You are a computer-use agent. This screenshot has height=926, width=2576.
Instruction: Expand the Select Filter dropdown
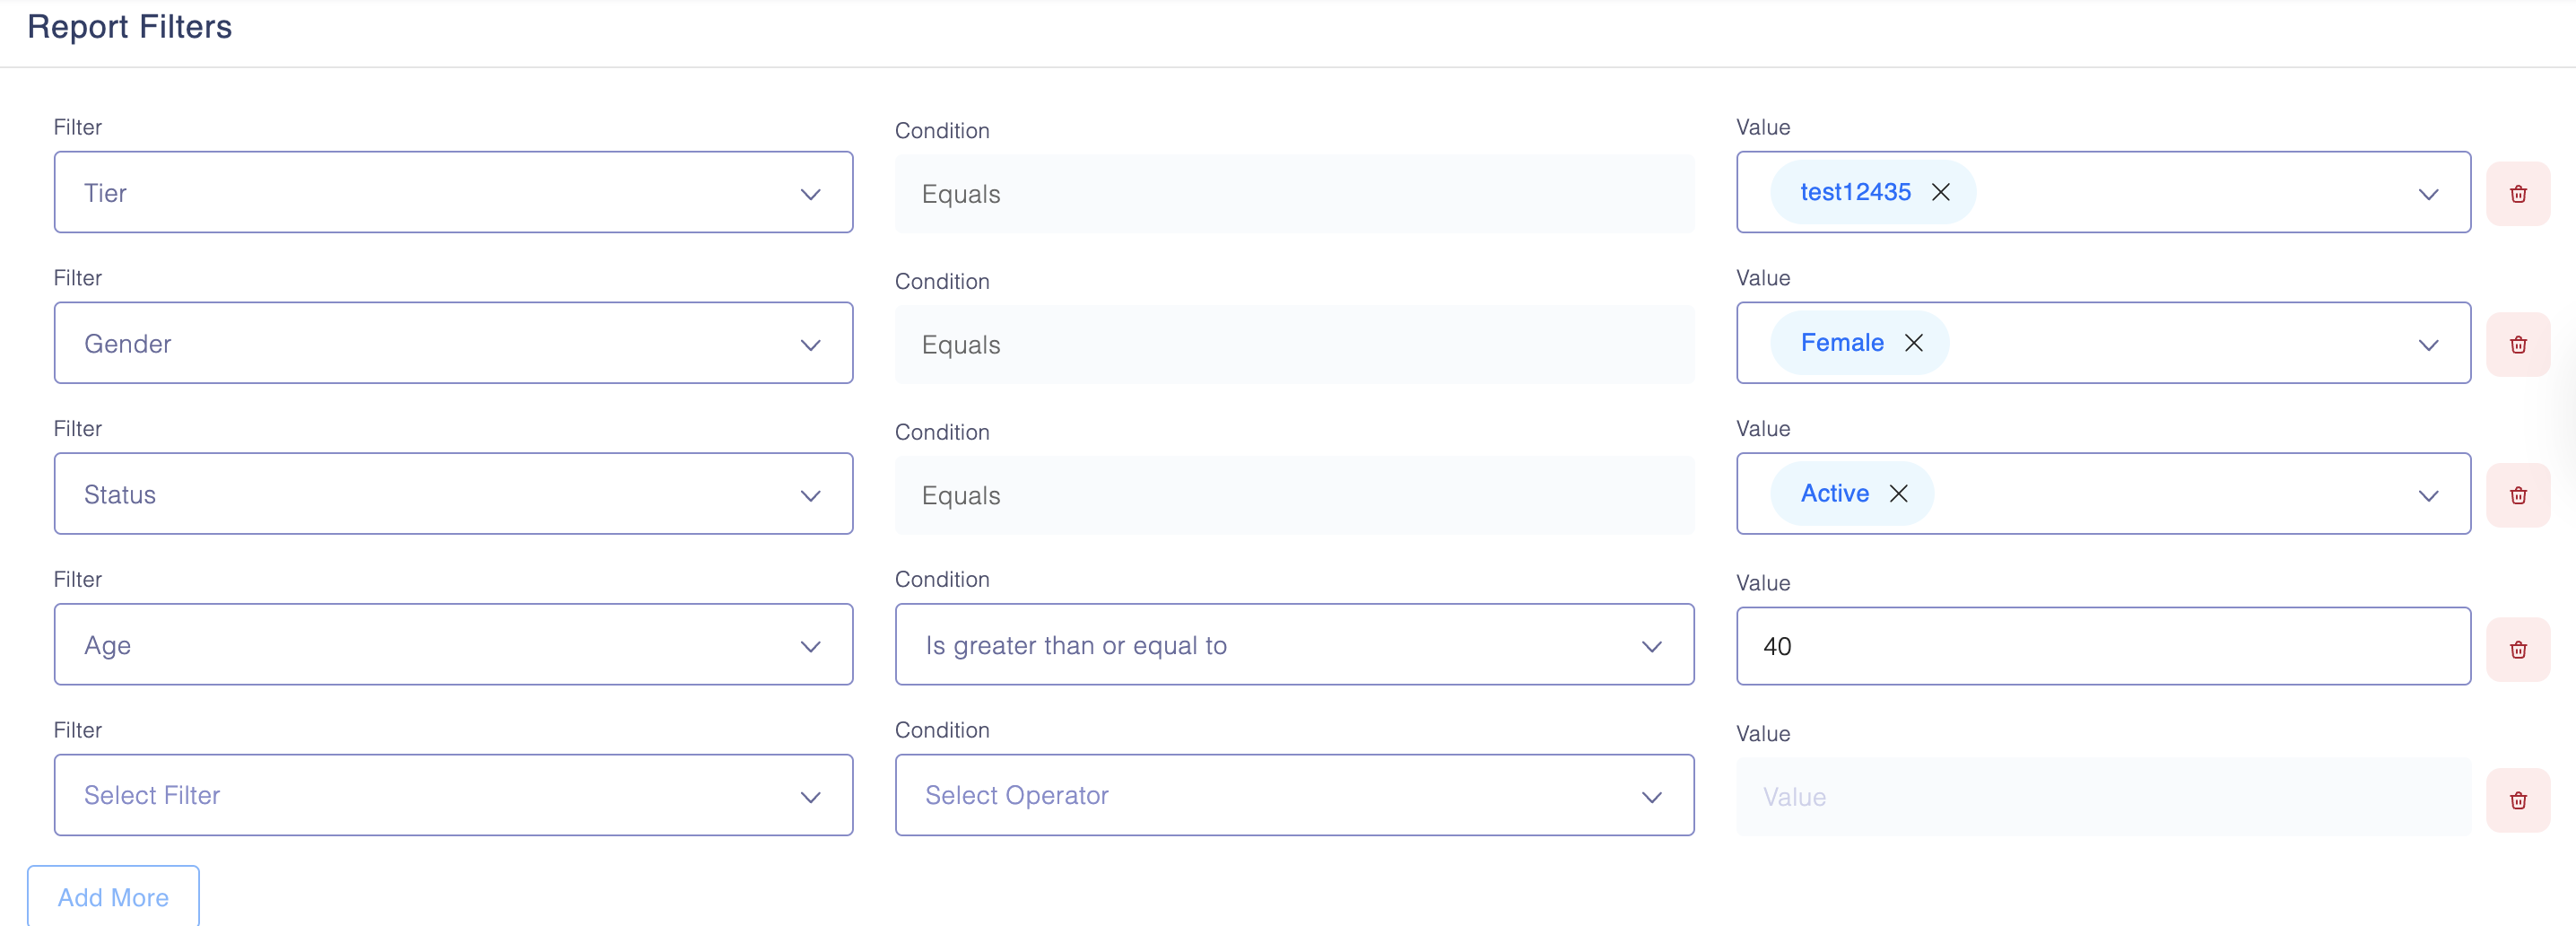[x=453, y=796]
